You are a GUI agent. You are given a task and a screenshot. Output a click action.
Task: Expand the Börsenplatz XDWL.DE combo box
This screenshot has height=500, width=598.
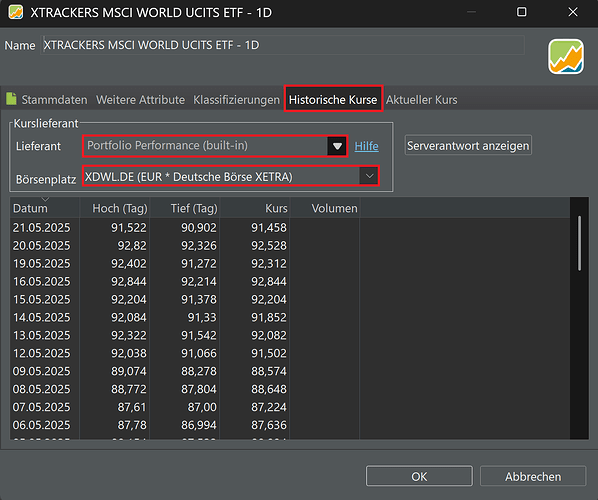pos(231,176)
